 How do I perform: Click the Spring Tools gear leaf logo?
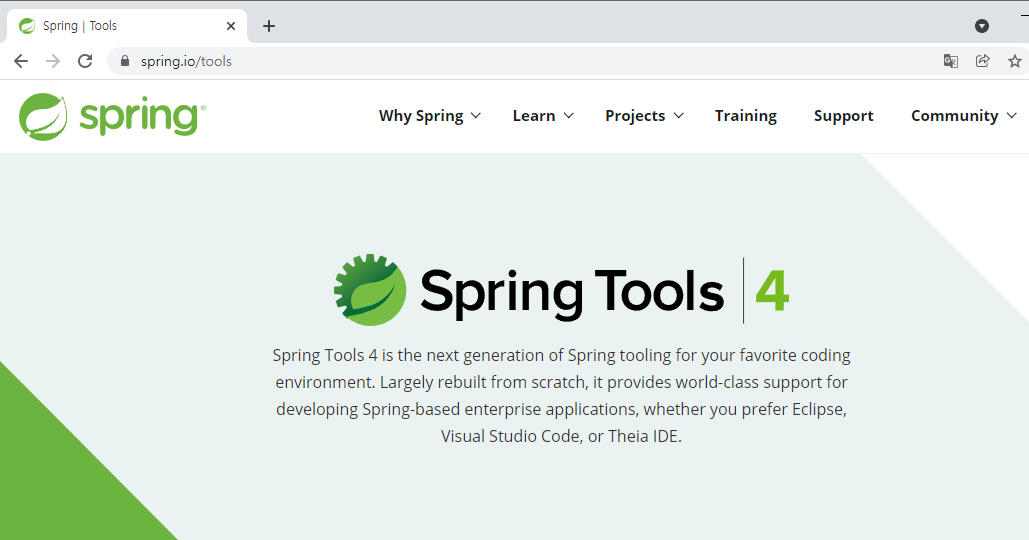370,290
